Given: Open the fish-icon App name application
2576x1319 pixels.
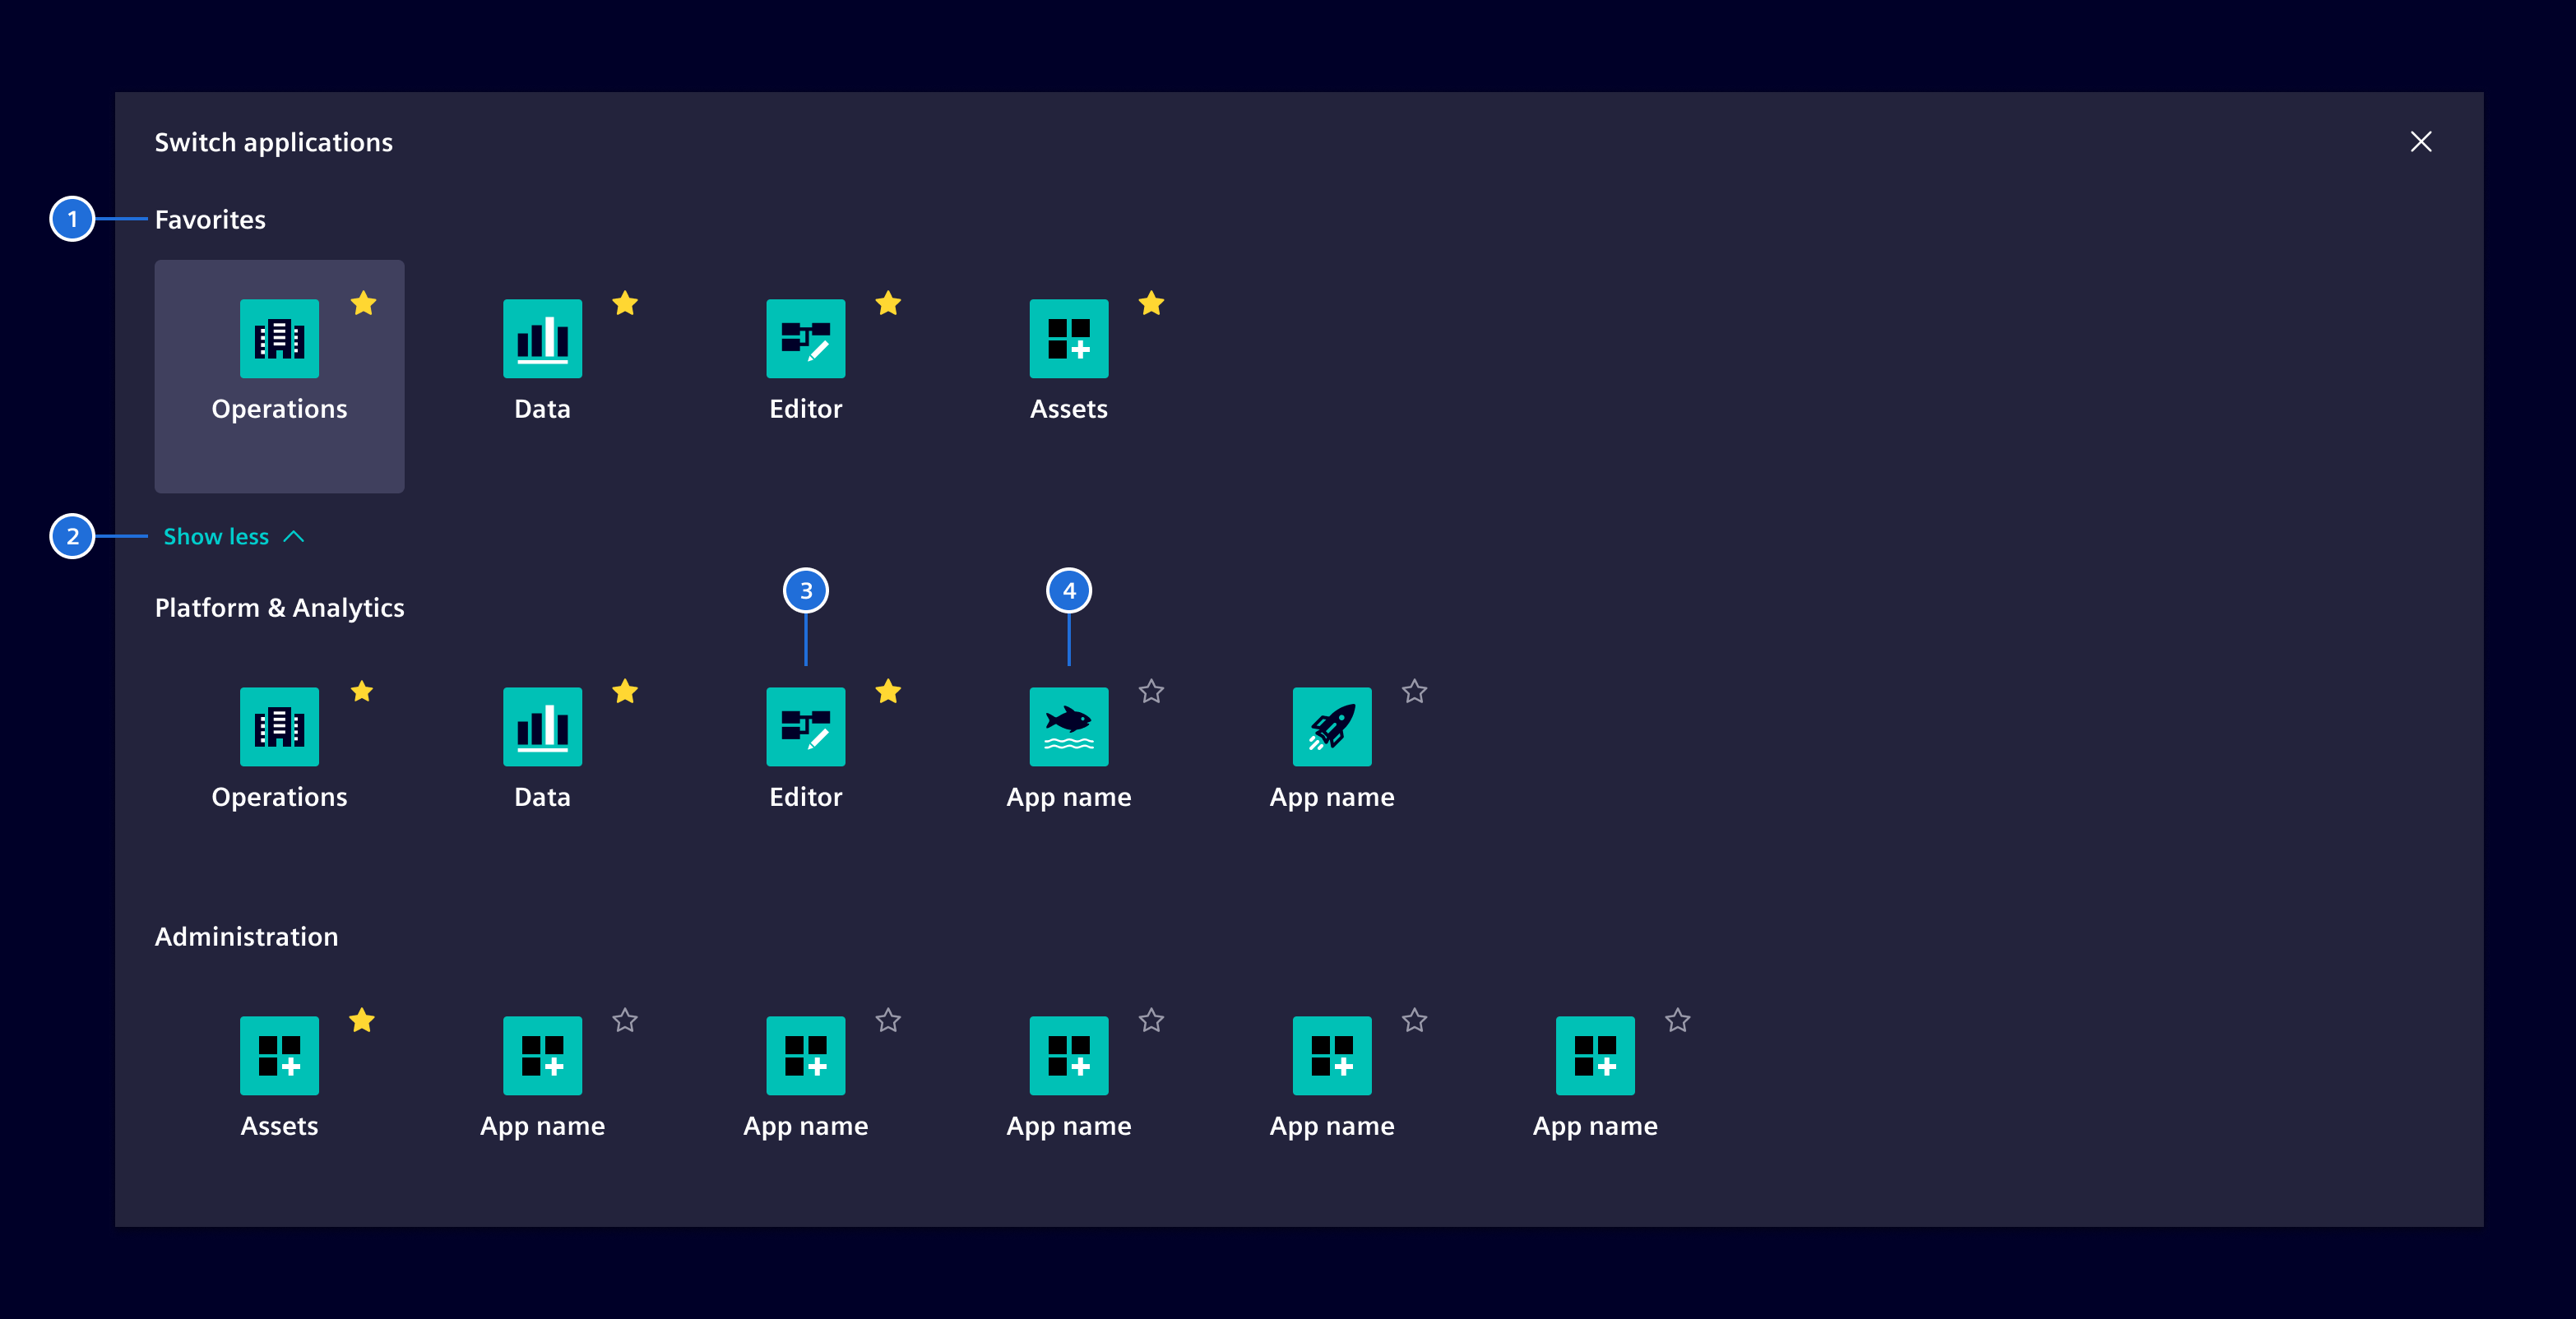Looking at the screenshot, I should click(1068, 727).
